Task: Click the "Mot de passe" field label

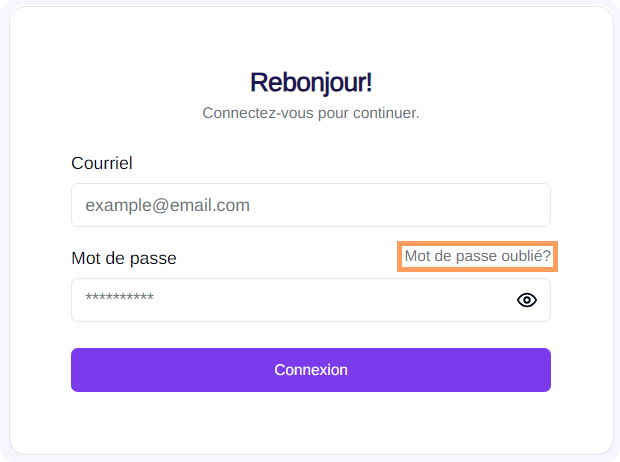Action: coord(124,258)
